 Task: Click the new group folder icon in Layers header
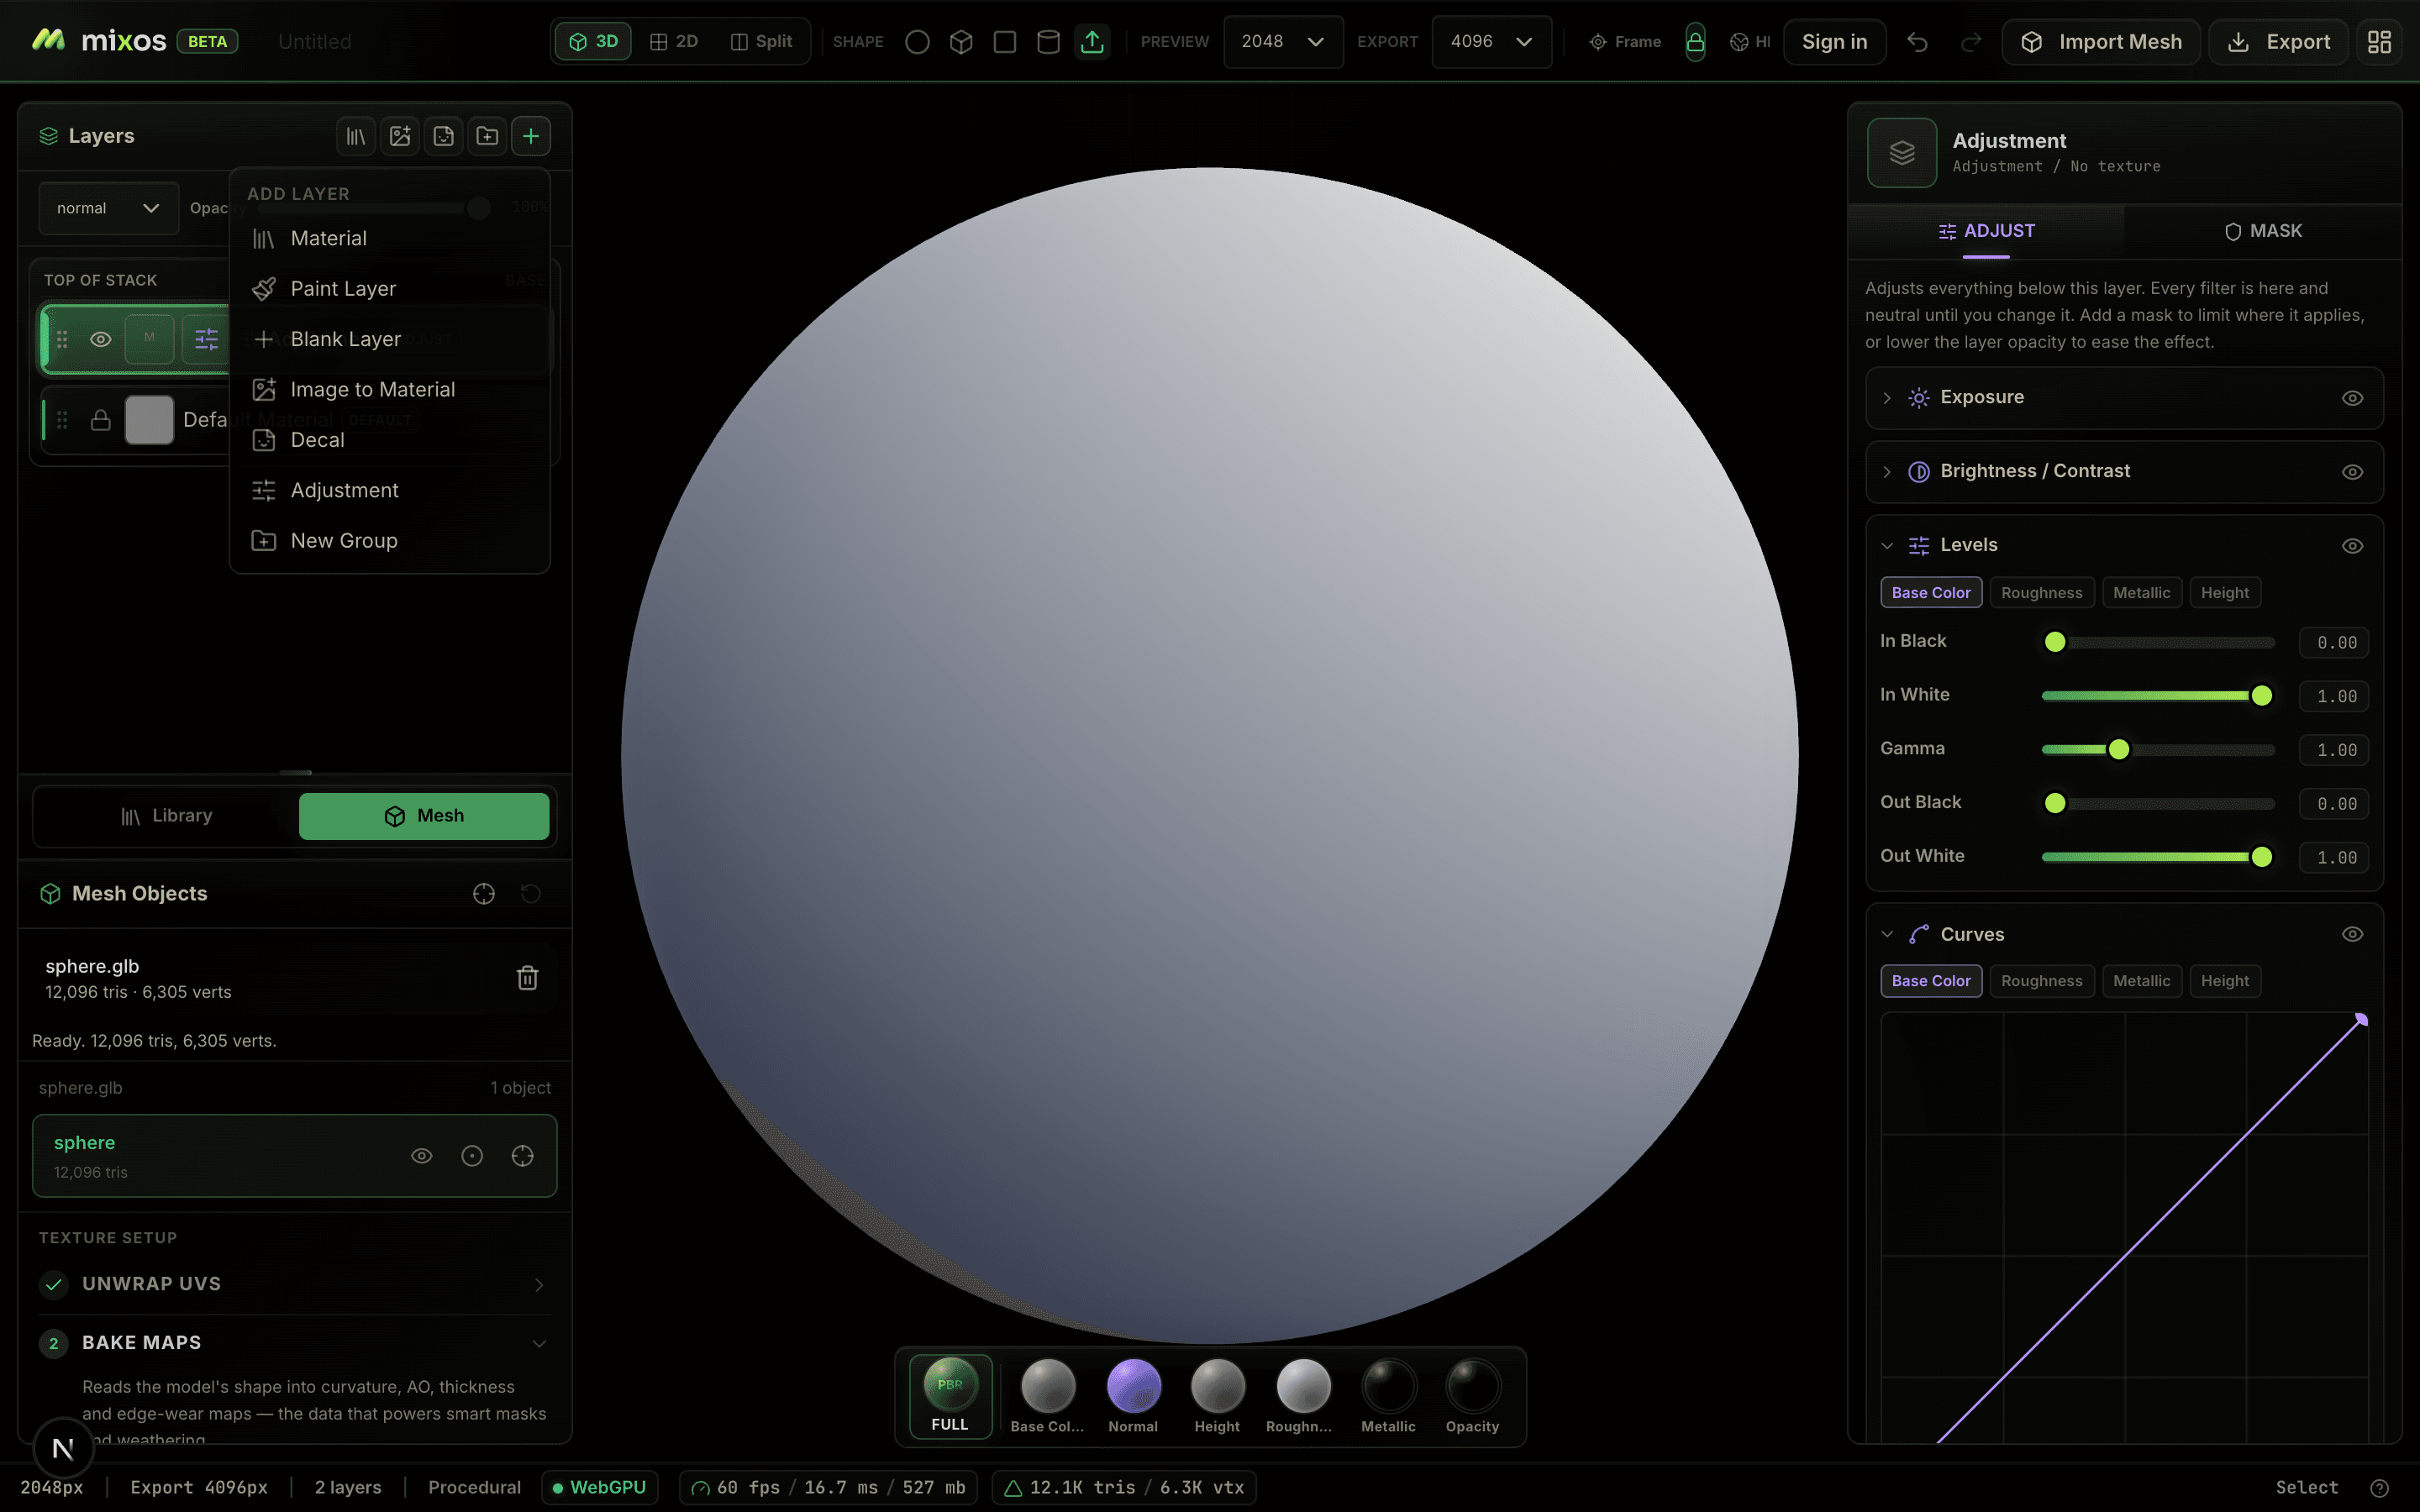point(487,136)
